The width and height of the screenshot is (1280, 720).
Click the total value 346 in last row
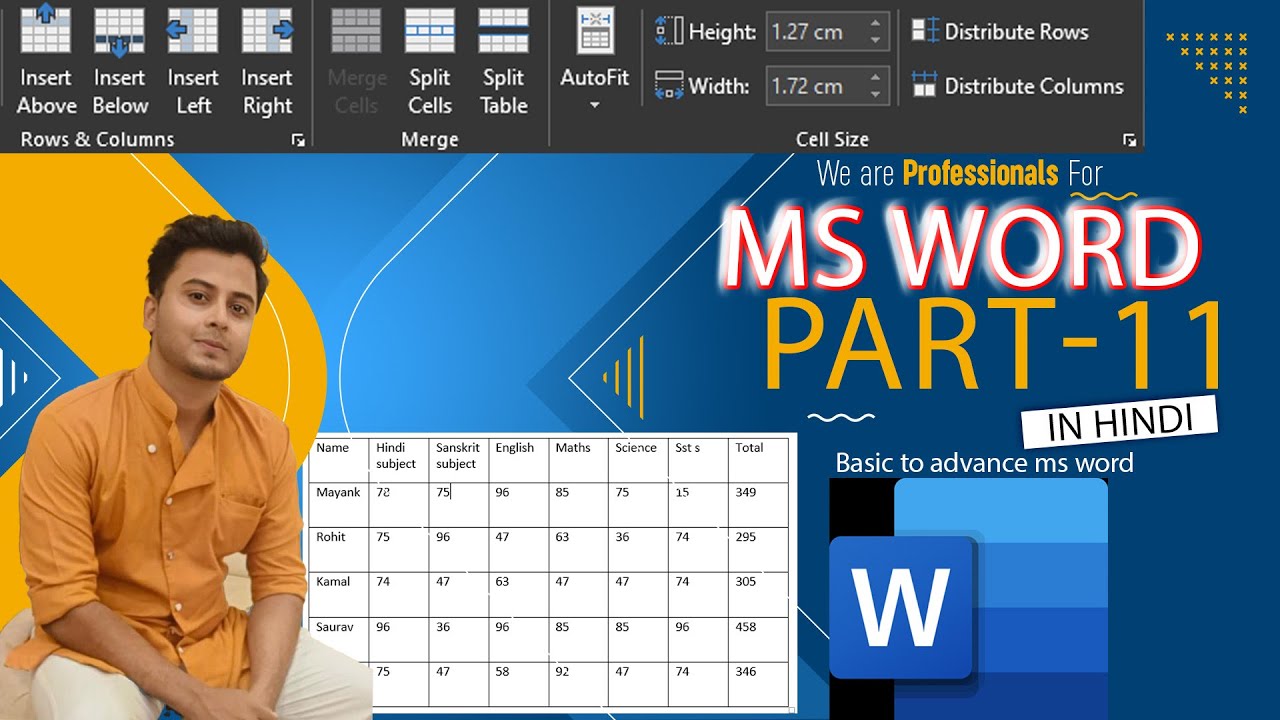745,672
